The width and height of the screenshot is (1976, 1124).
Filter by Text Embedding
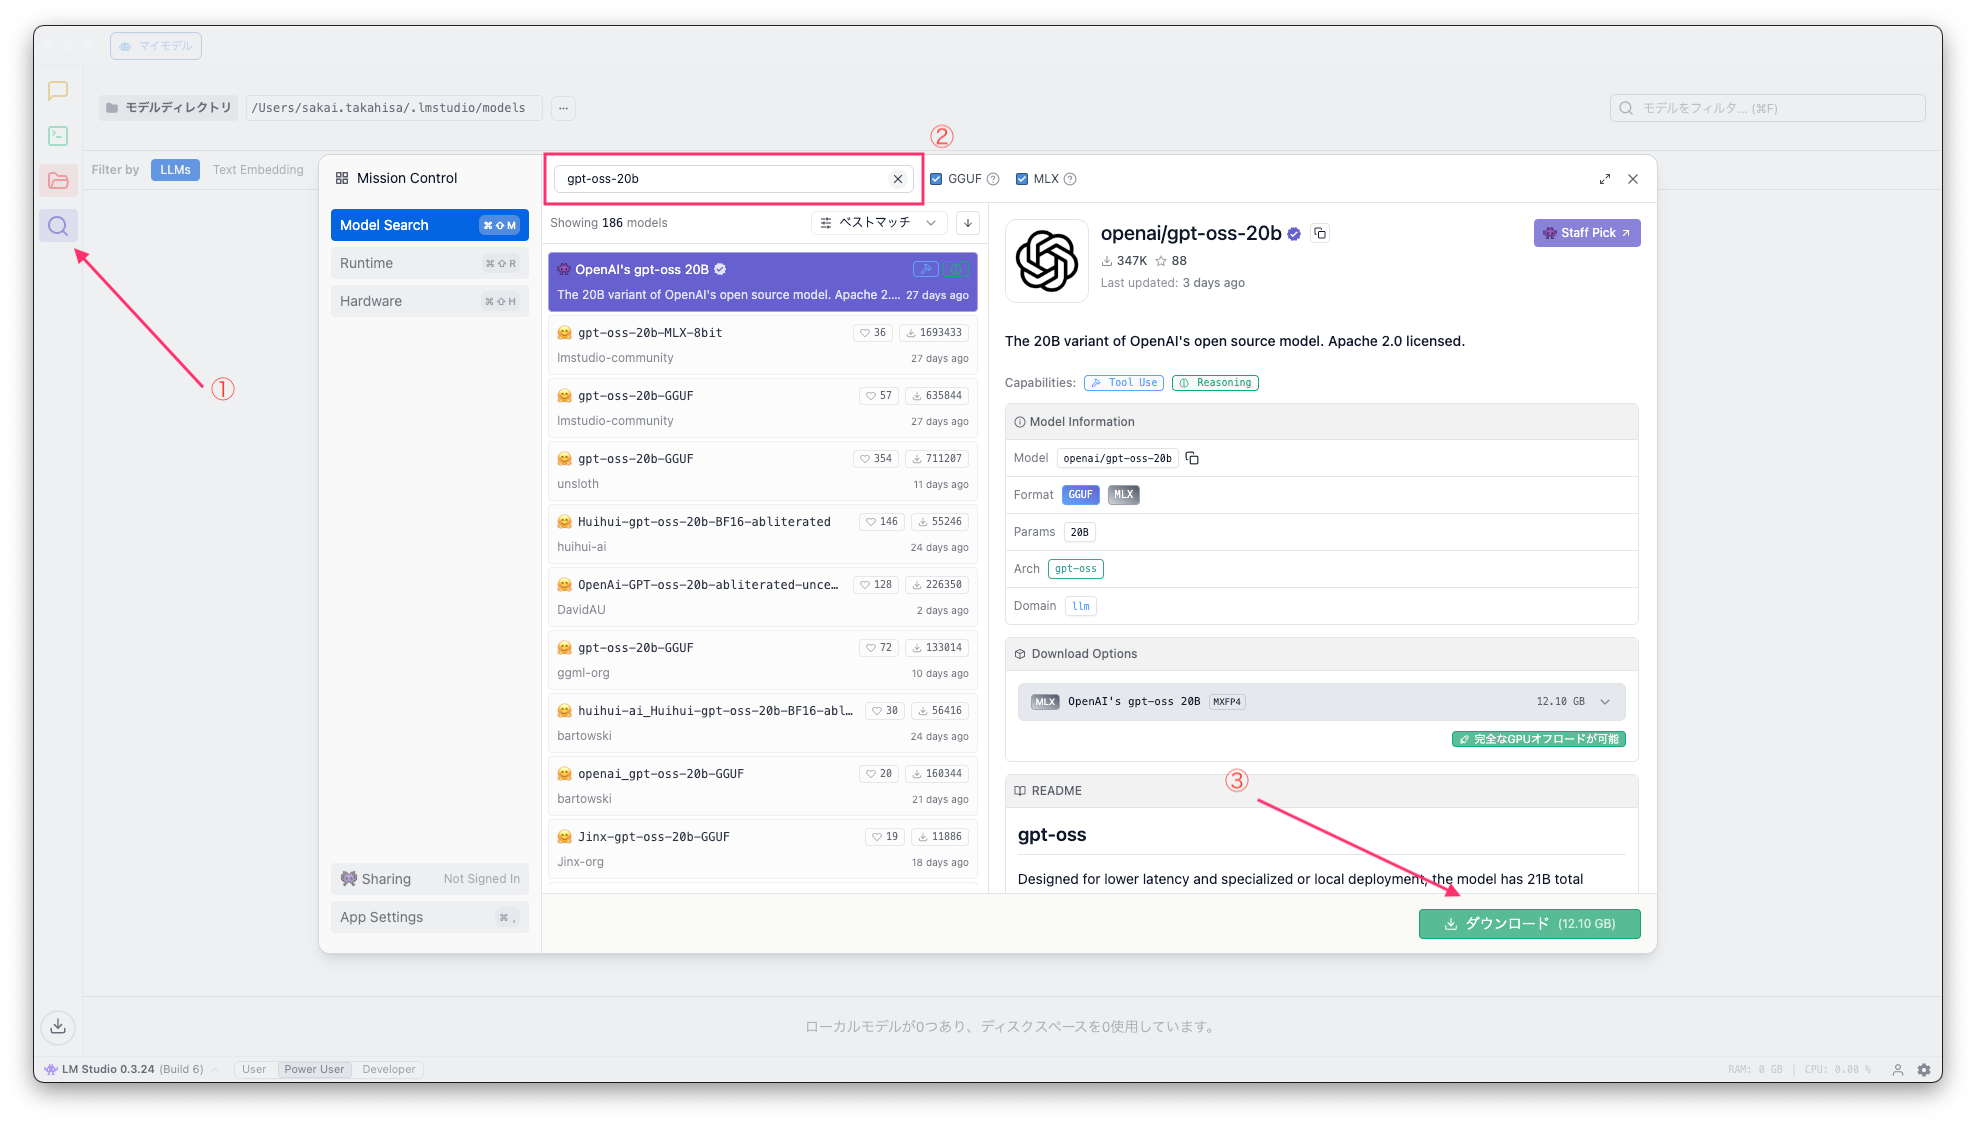click(258, 170)
